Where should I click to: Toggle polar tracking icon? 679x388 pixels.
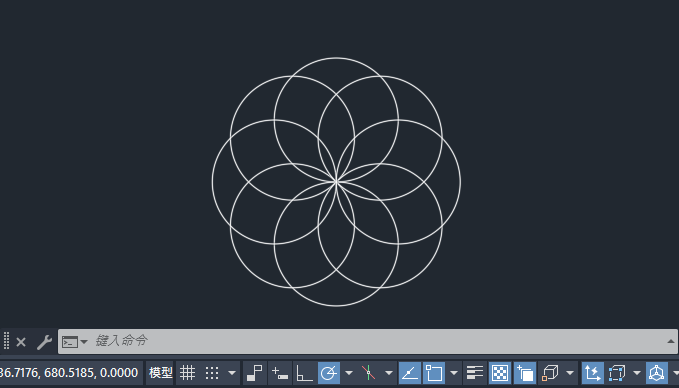(329, 373)
